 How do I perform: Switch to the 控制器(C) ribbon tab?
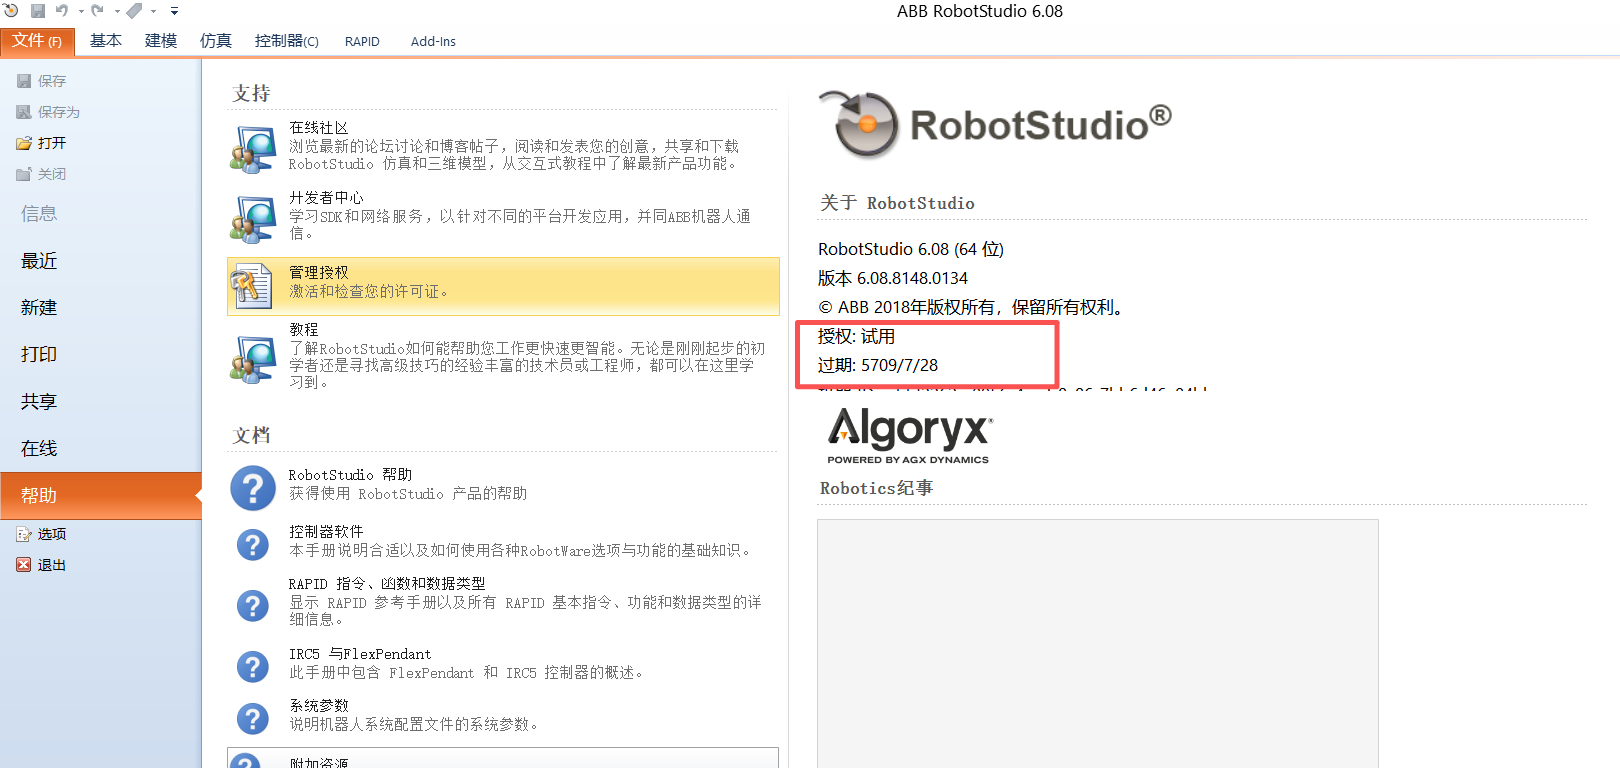(x=287, y=41)
